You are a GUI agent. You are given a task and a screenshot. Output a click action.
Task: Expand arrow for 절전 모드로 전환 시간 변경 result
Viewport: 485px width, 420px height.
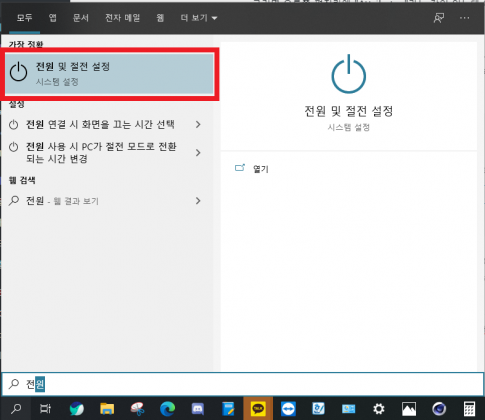198,153
